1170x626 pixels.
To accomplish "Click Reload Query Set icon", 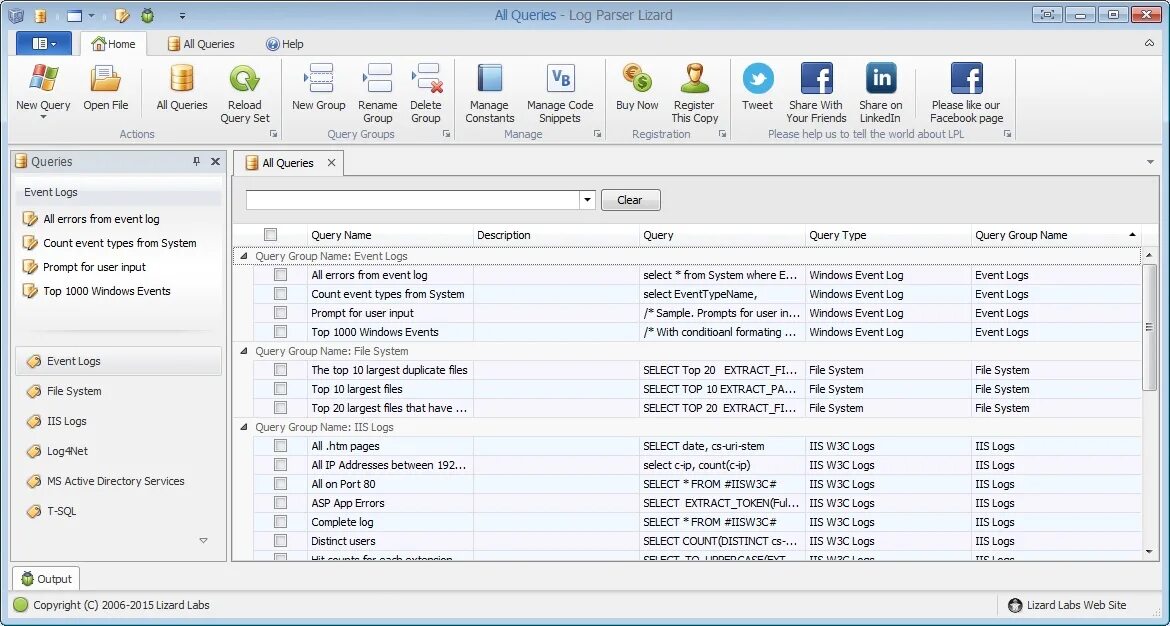I will (245, 79).
